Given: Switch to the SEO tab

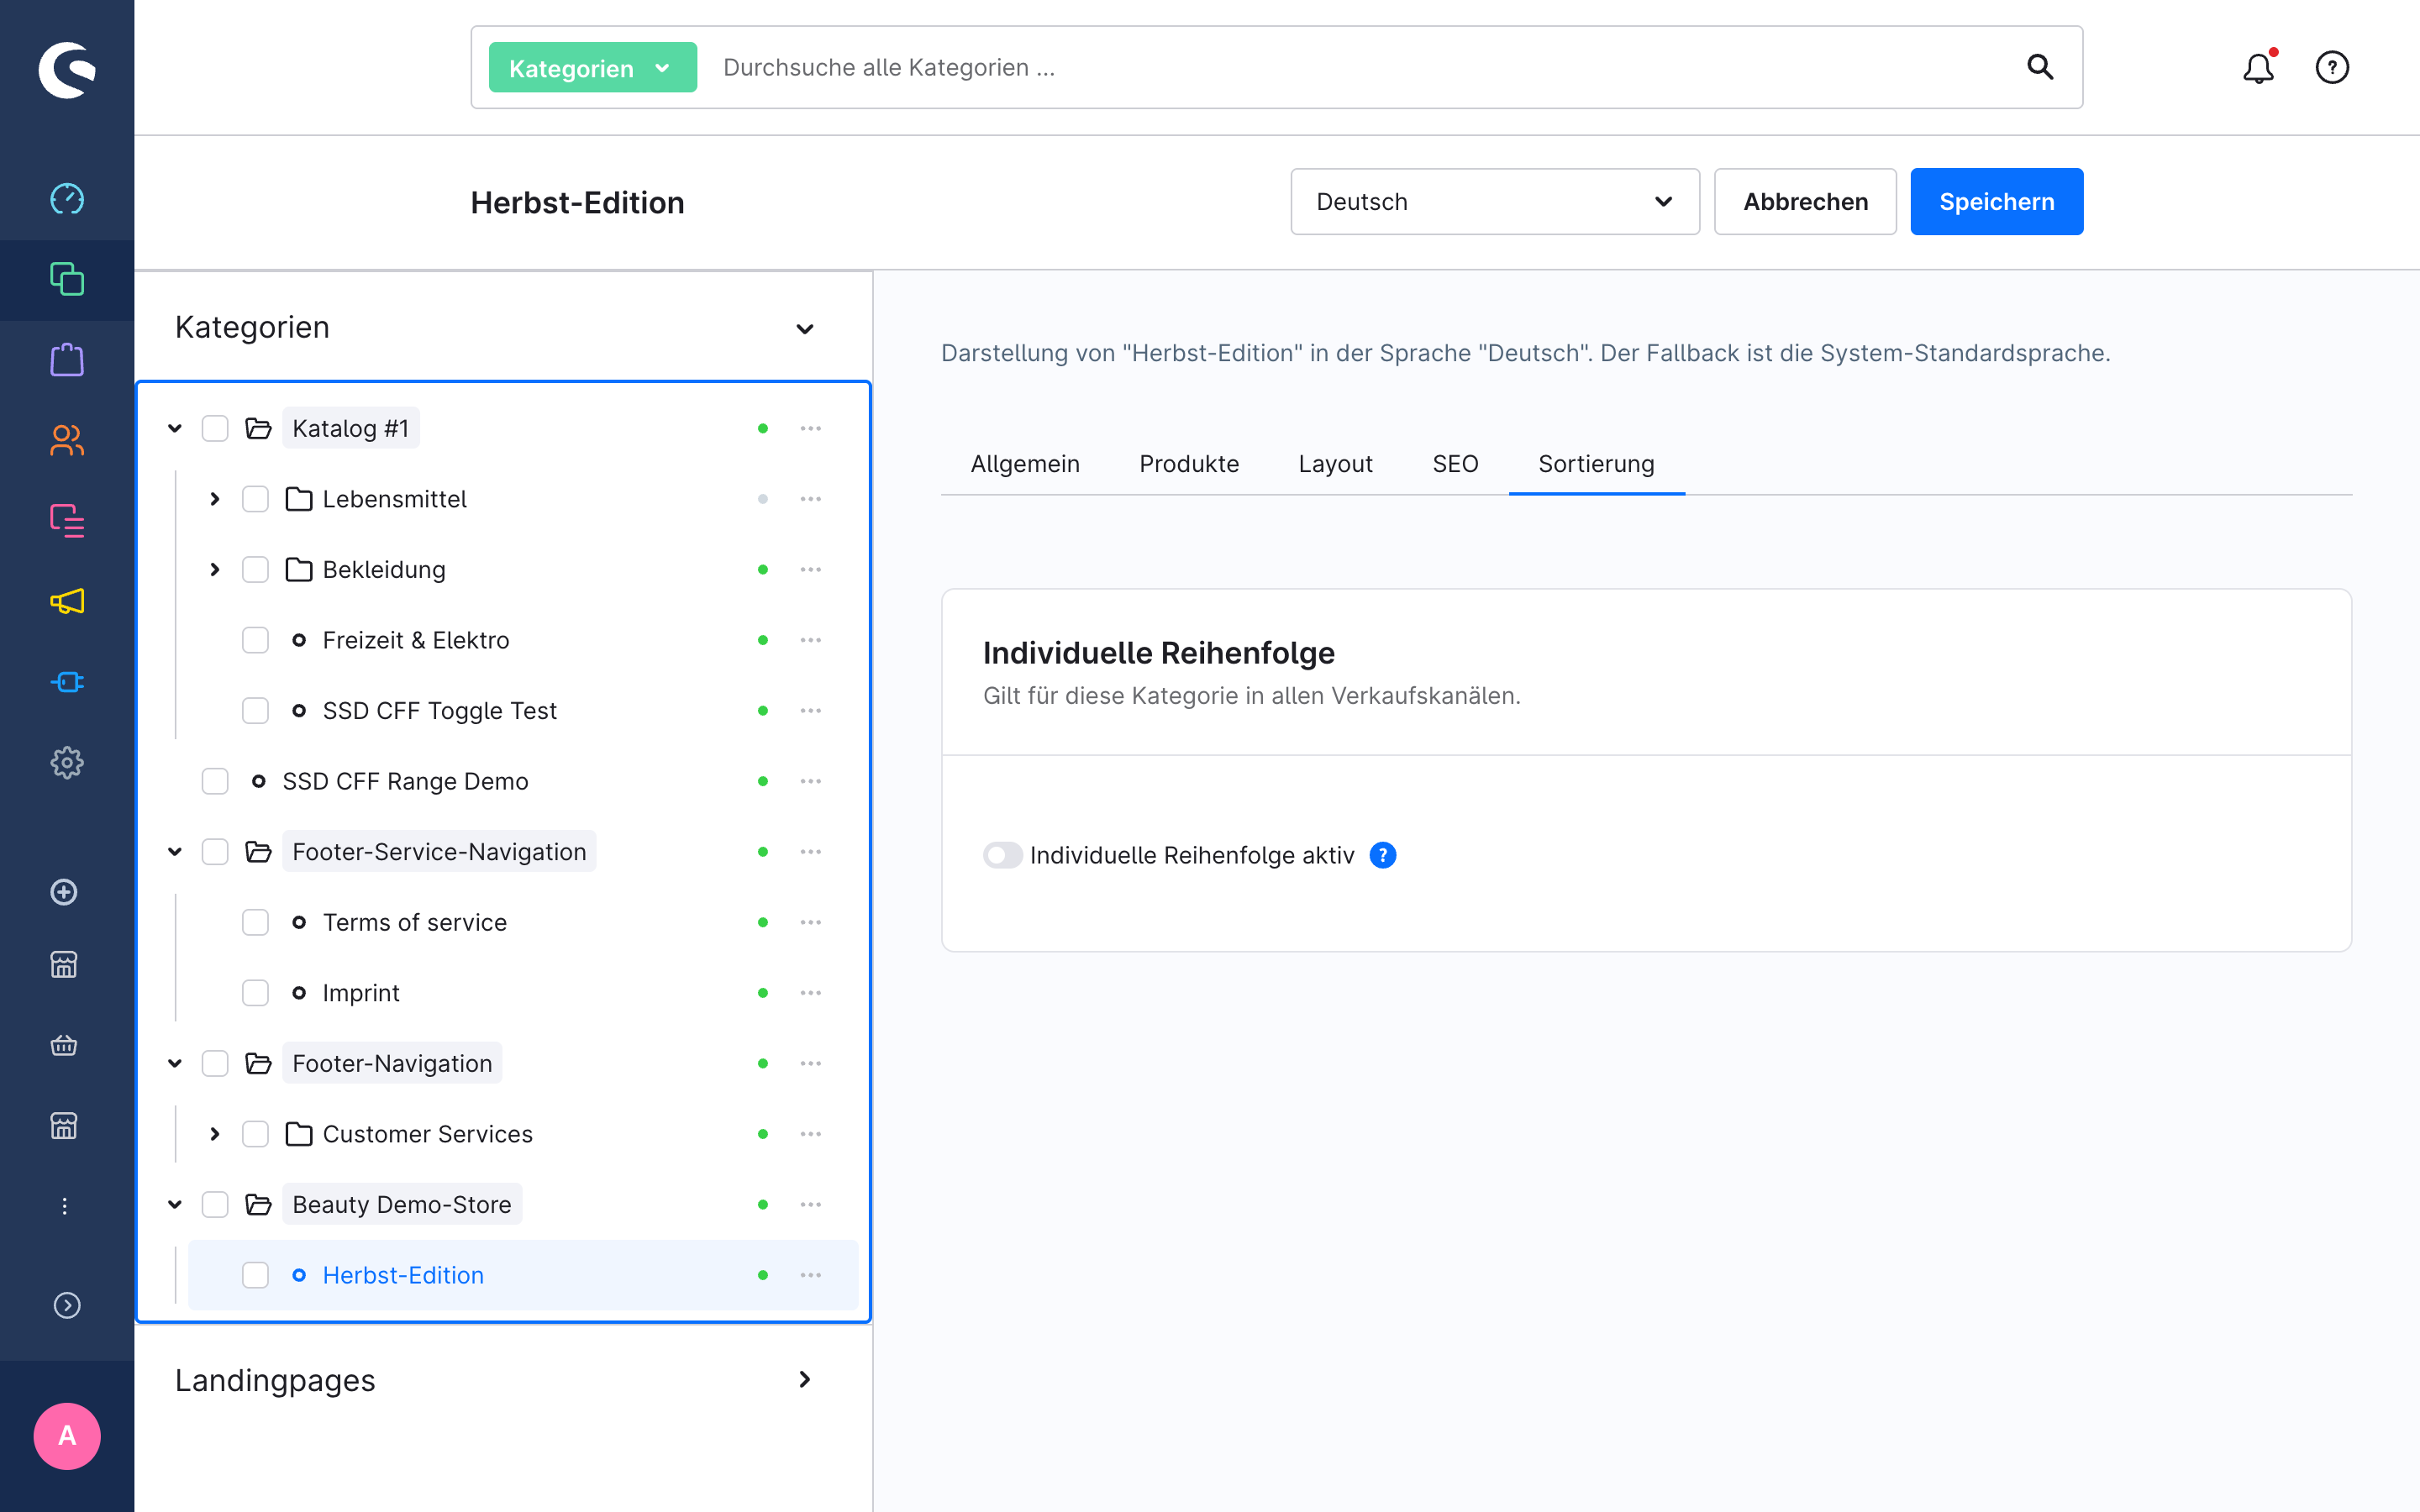Looking at the screenshot, I should [1455, 464].
